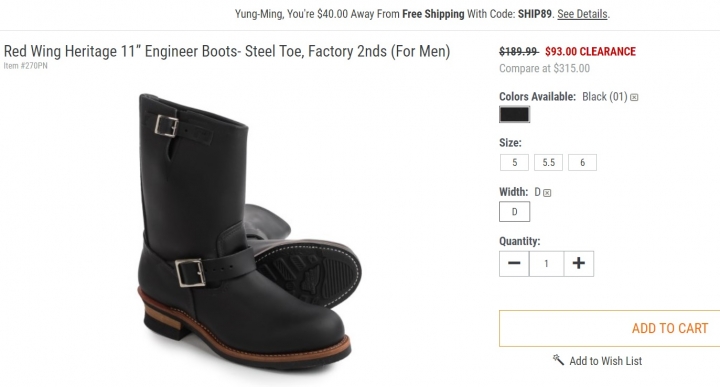Choose size 5

click(x=514, y=163)
